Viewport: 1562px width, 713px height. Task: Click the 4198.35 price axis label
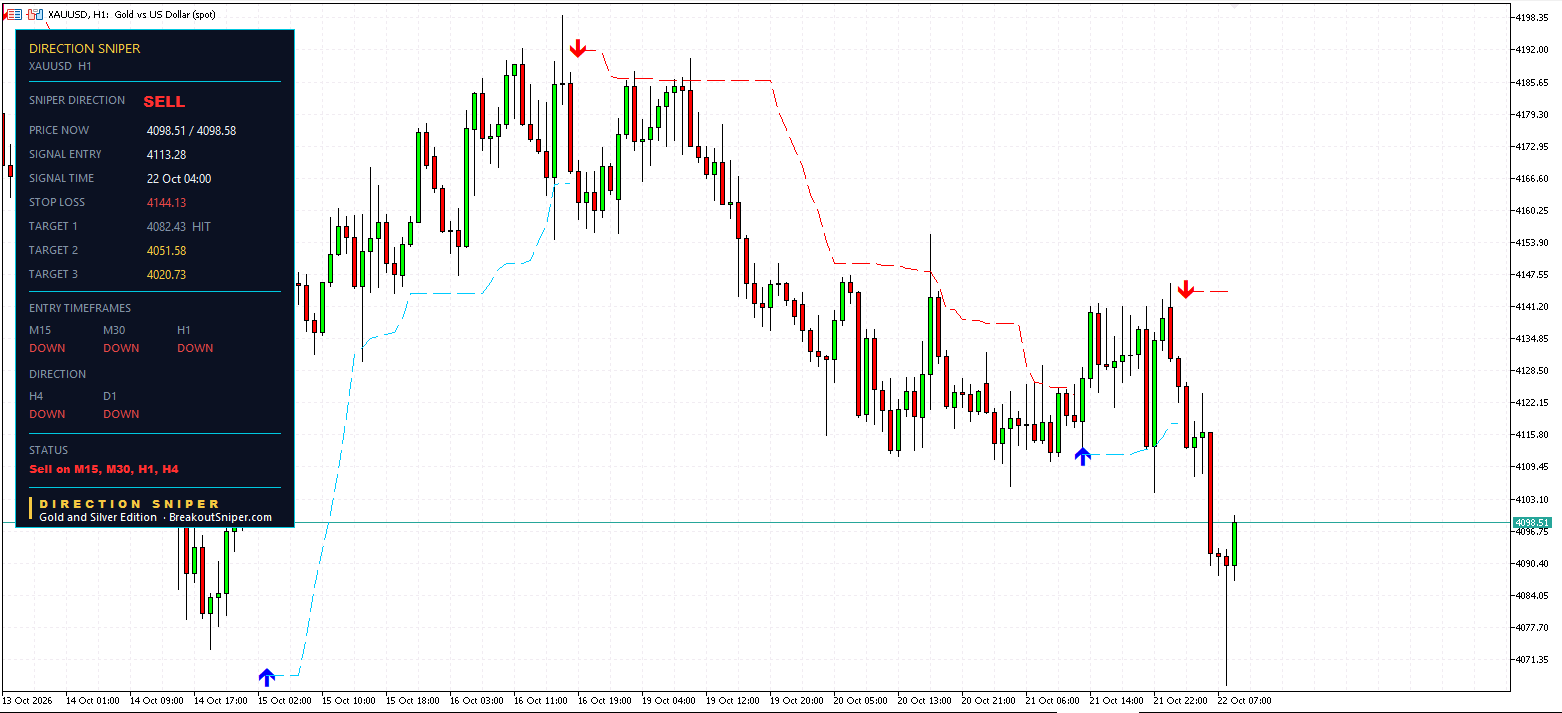click(x=1532, y=17)
